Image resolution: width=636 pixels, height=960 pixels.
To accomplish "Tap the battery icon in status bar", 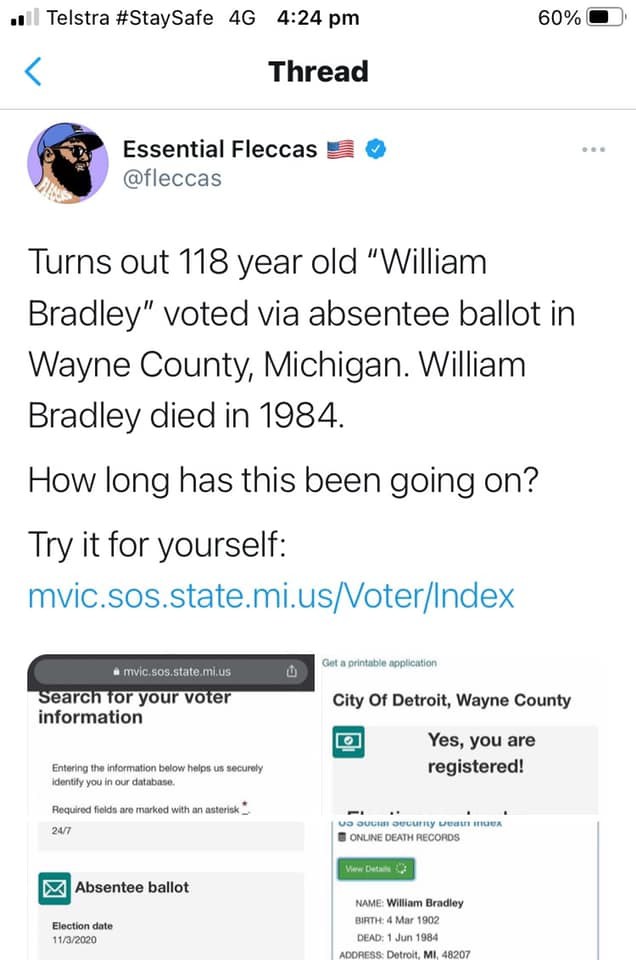I will [x=604, y=18].
